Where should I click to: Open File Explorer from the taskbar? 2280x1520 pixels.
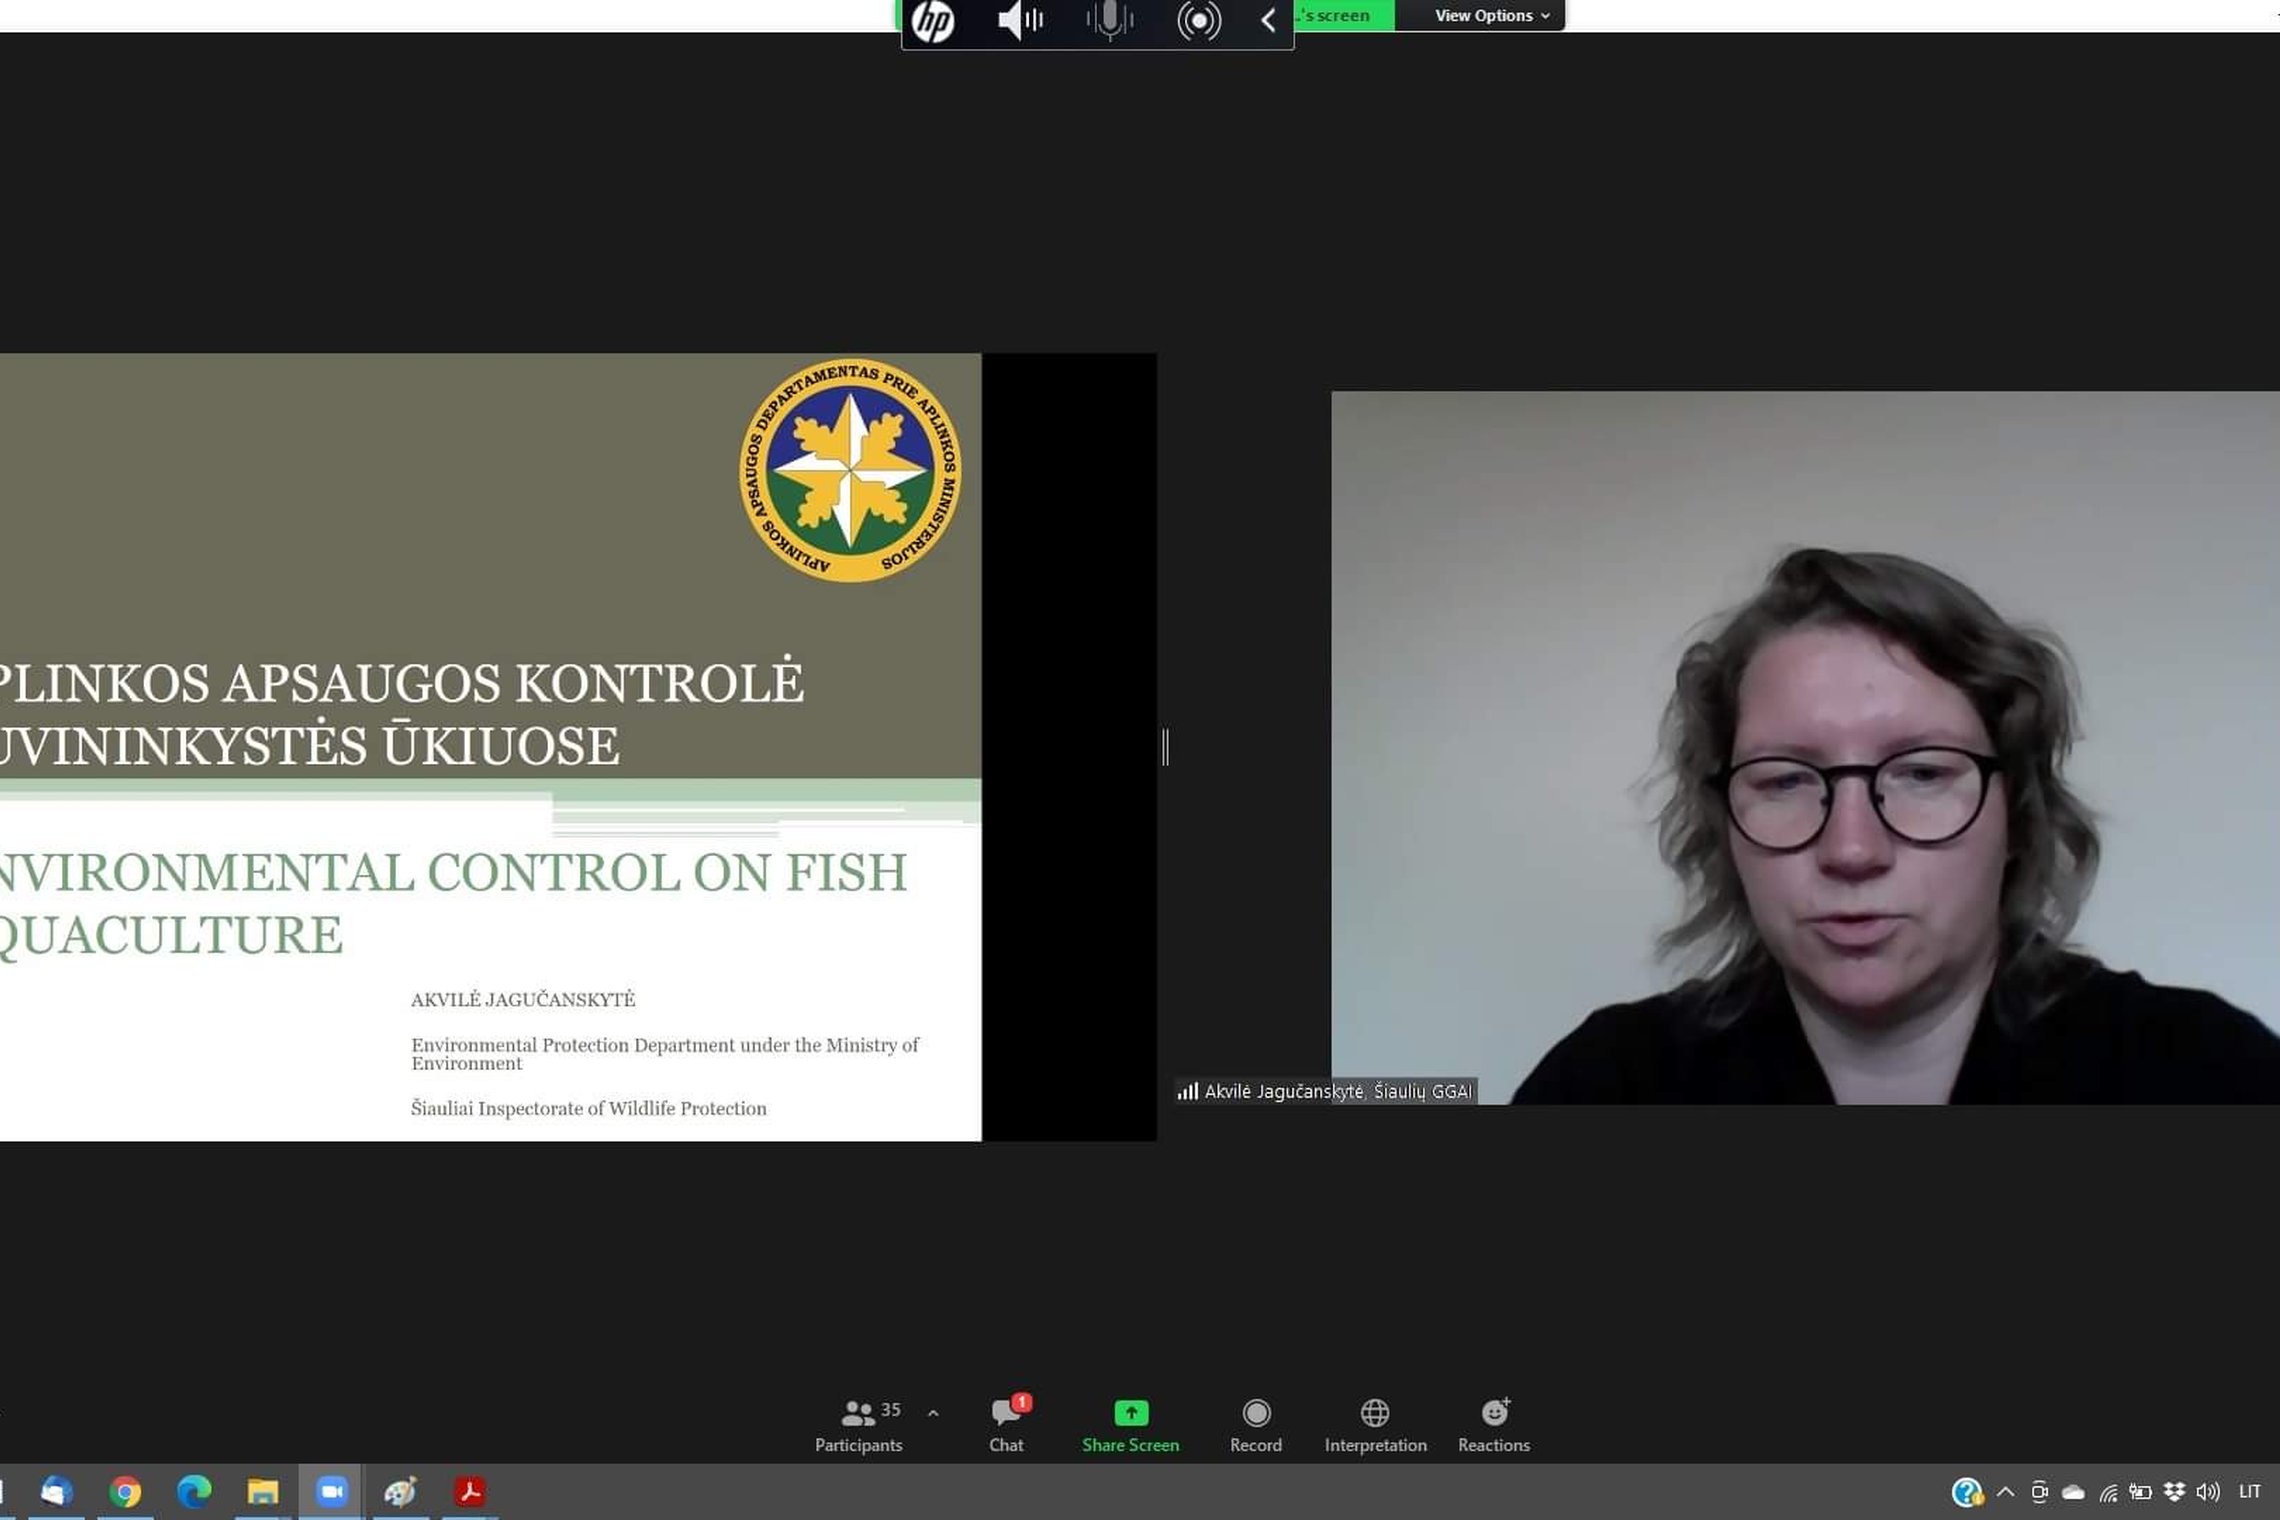point(262,1492)
